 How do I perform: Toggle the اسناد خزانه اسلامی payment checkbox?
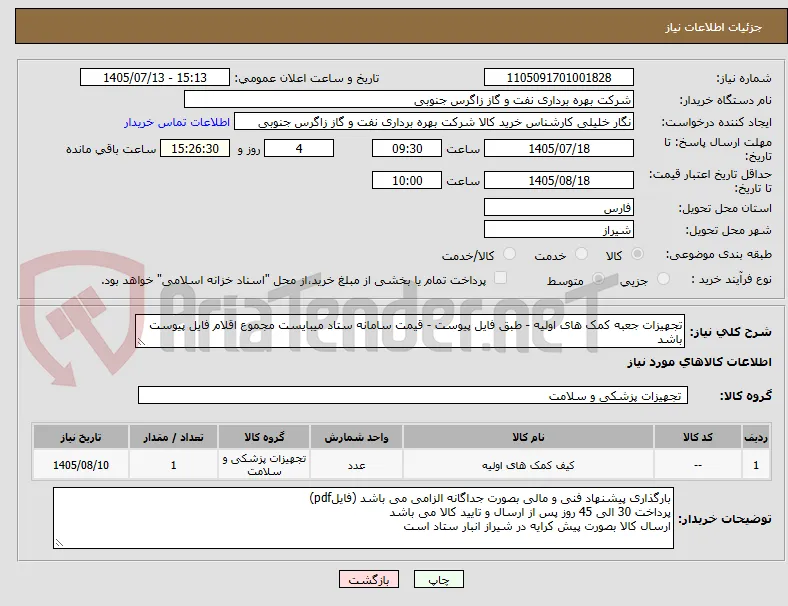click(x=501, y=277)
